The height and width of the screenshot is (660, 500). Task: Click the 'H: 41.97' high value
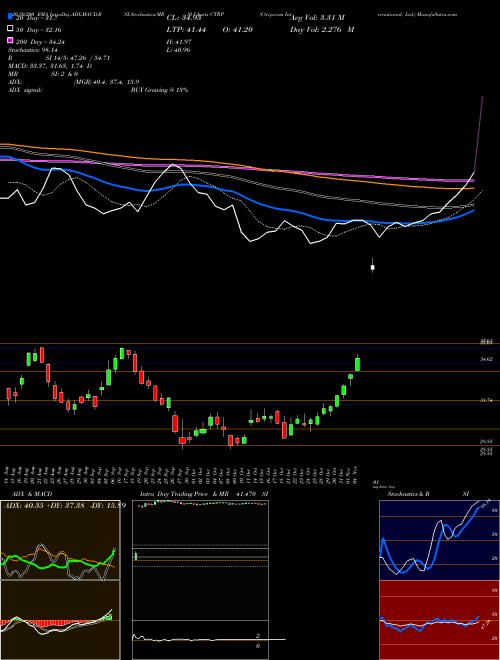pos(179,42)
